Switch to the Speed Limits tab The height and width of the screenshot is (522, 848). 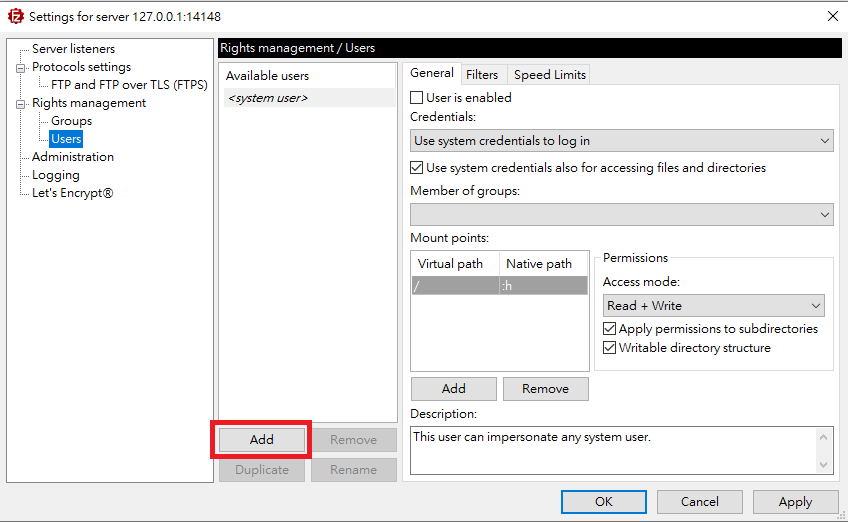(x=549, y=75)
